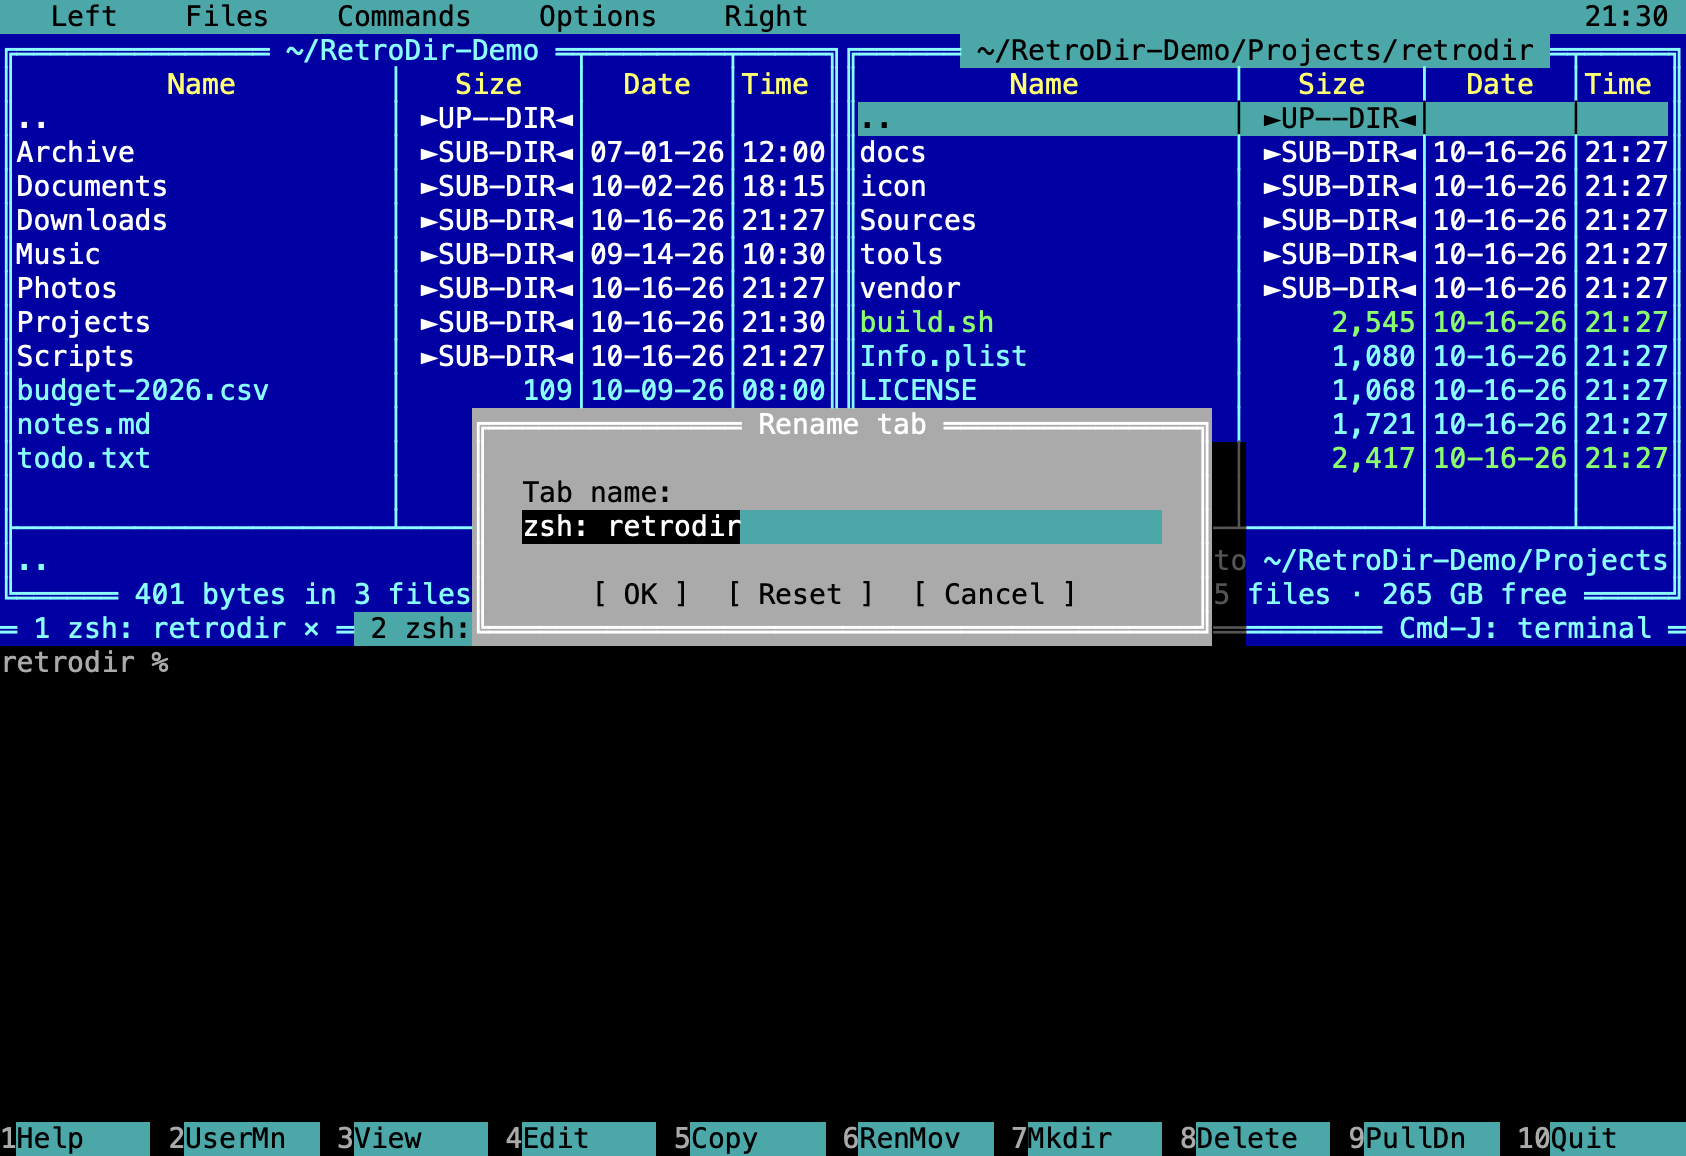1686x1156 pixels.
Task: Confirm the rename with OK
Action: point(640,595)
